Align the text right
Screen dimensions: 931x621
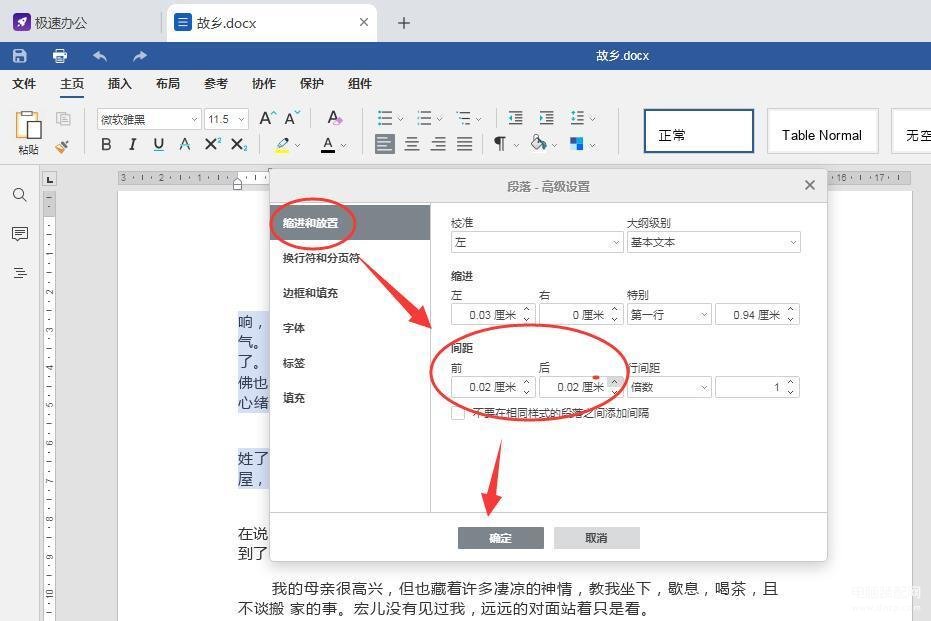[x=438, y=144]
